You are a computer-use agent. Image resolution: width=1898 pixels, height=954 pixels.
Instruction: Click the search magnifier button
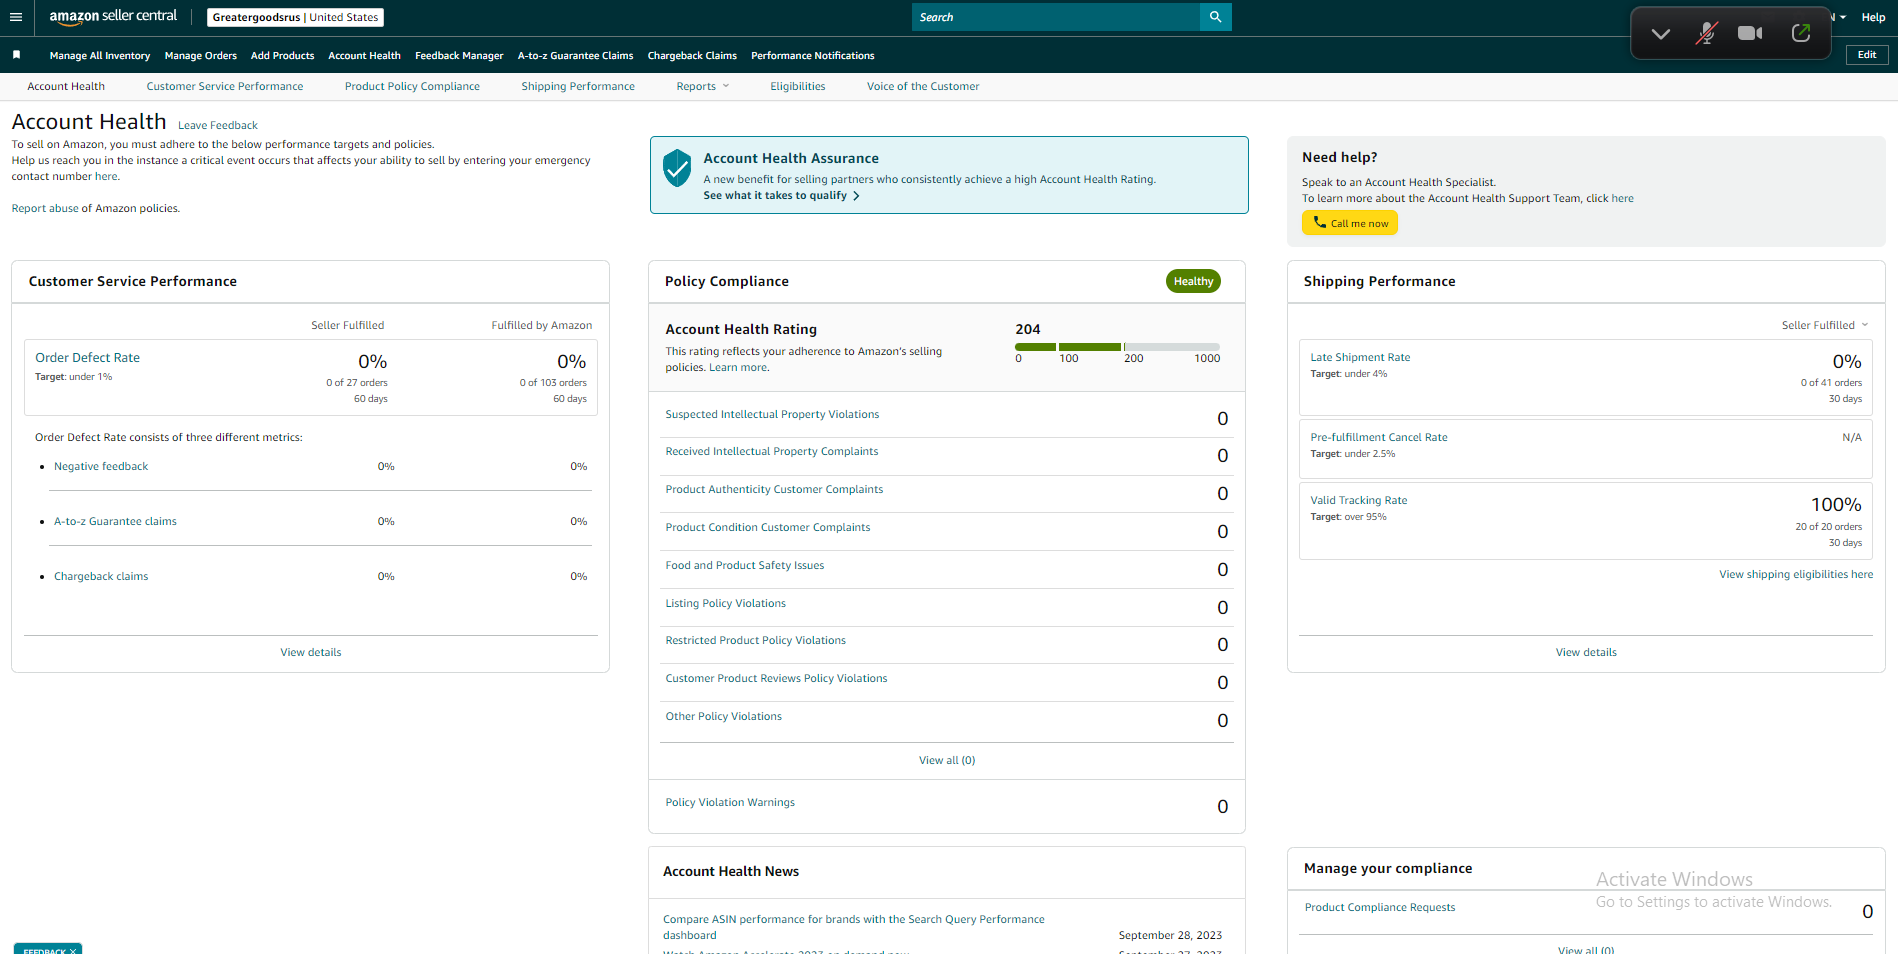pos(1215,17)
